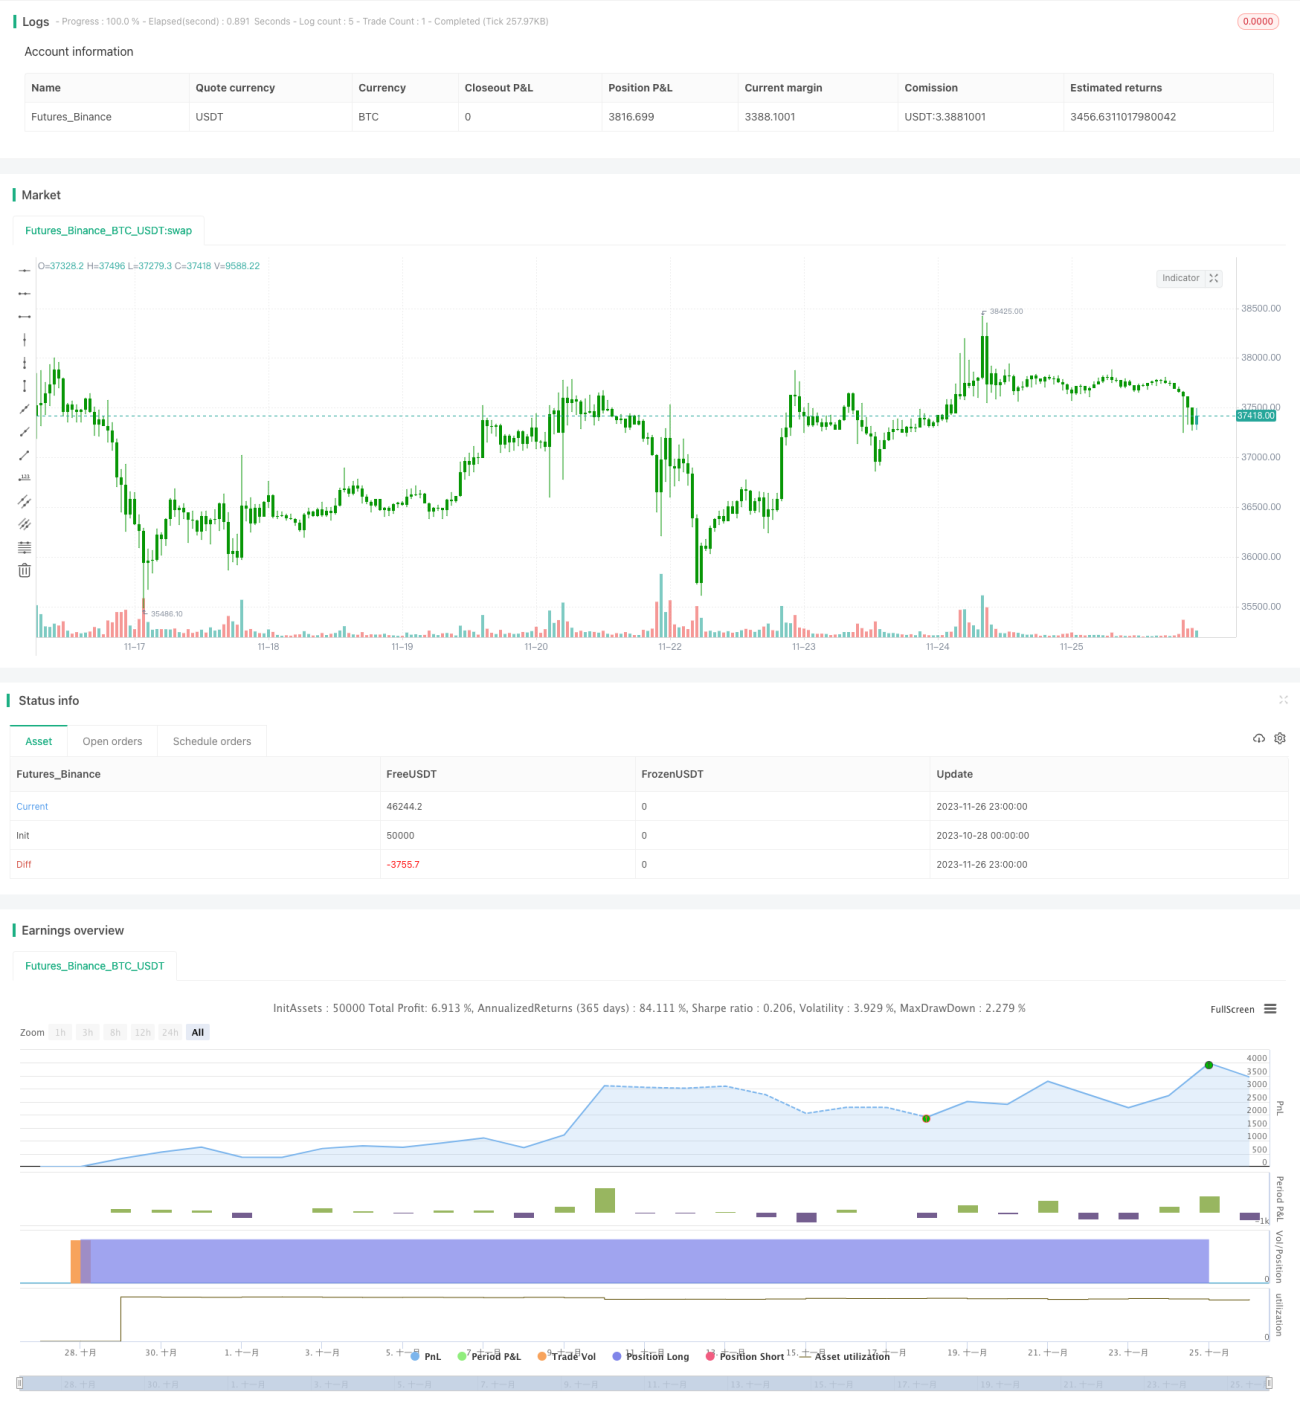
Task: Collapse the Status info panel
Action: point(1283,700)
